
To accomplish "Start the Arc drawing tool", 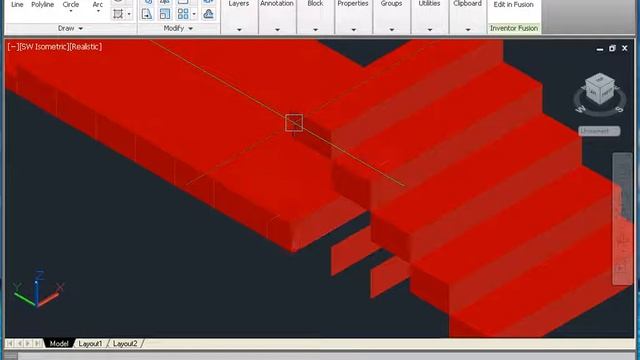I will 98,4.
